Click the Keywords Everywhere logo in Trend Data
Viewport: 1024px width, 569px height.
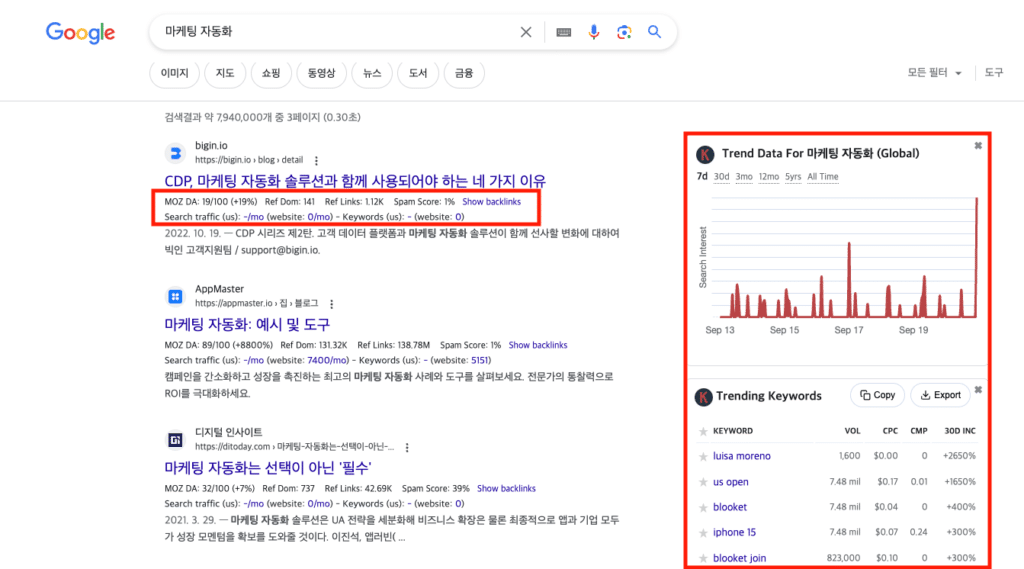[705, 154]
